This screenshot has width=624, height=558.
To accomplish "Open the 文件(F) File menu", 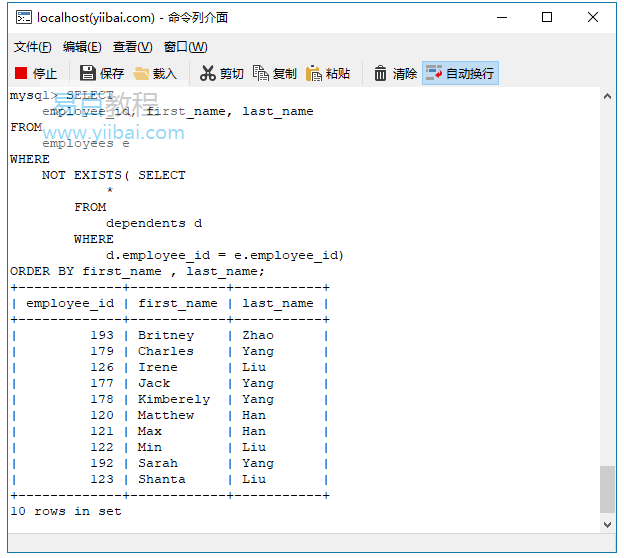I will pos(33,47).
